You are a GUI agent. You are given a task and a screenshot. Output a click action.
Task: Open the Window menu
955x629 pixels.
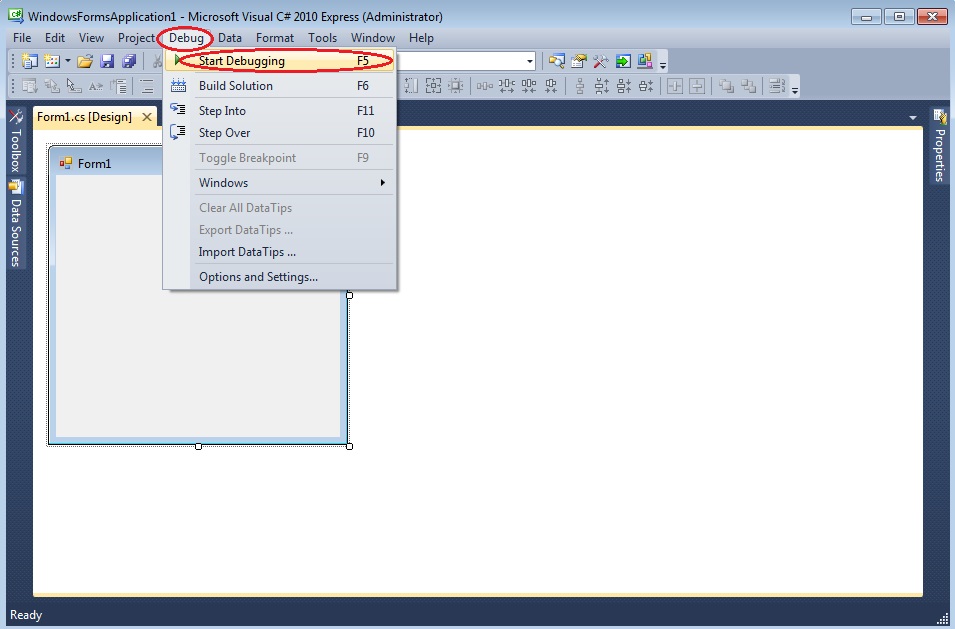pos(373,38)
